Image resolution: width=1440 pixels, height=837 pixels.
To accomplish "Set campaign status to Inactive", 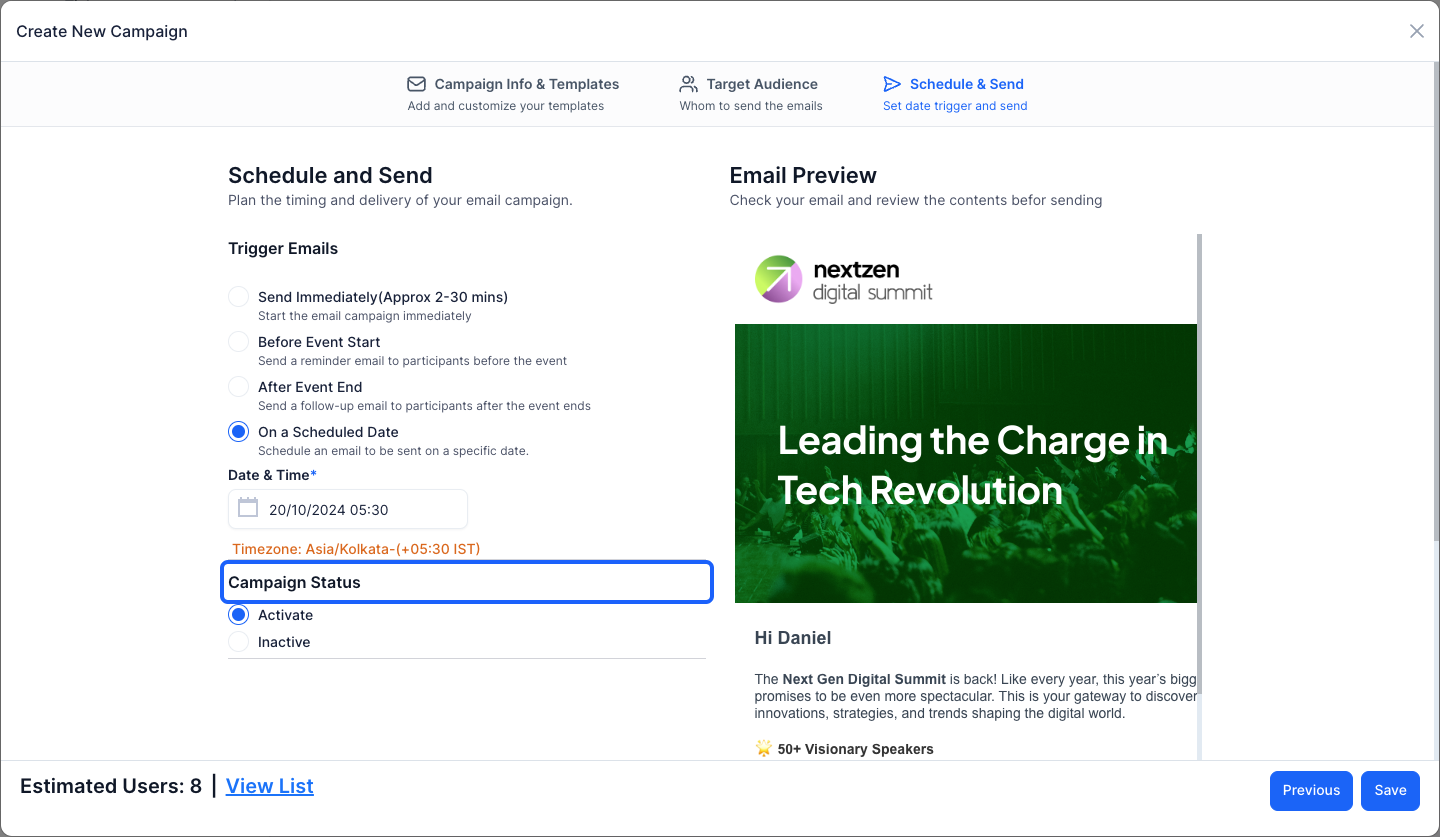I will (238, 642).
